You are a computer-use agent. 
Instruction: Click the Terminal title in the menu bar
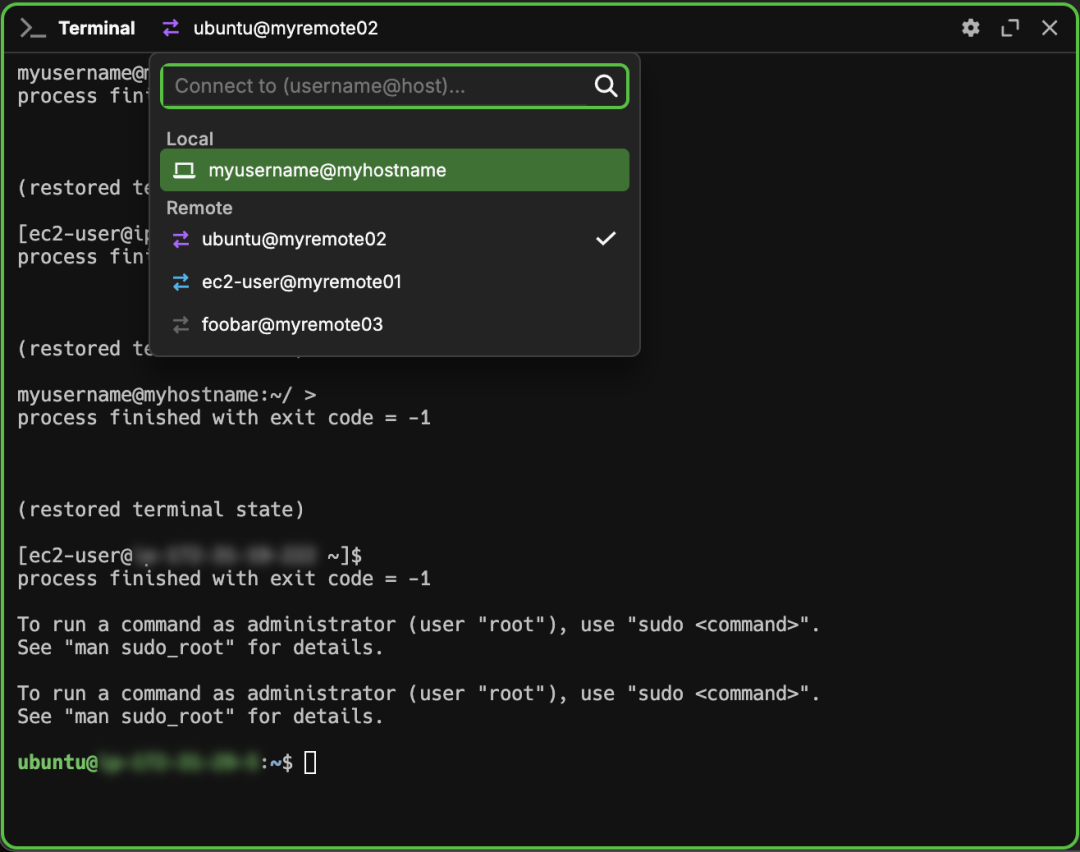(97, 28)
